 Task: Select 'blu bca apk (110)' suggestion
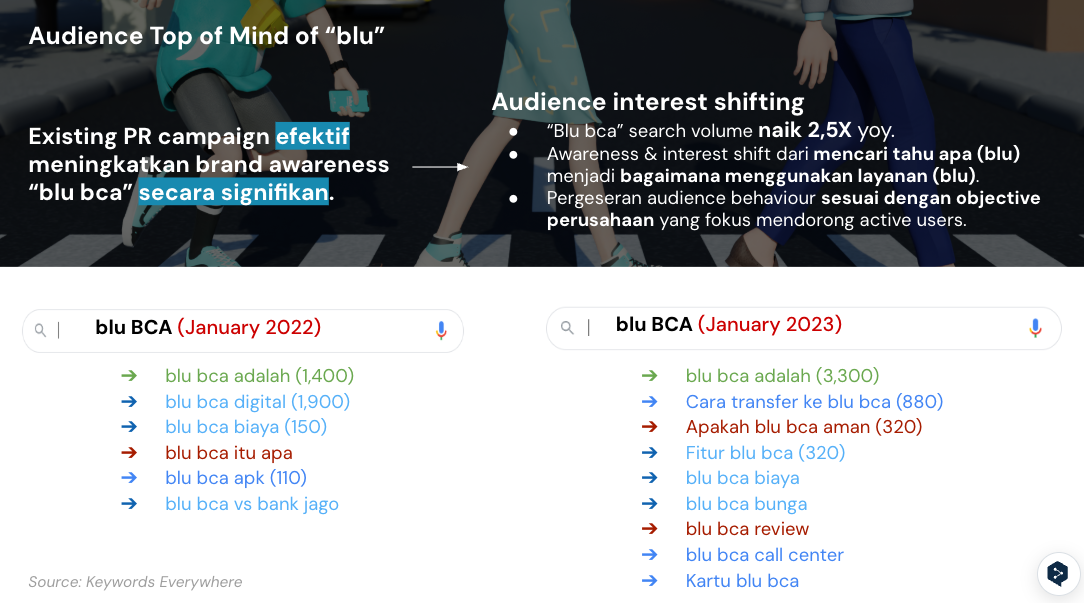pos(236,478)
